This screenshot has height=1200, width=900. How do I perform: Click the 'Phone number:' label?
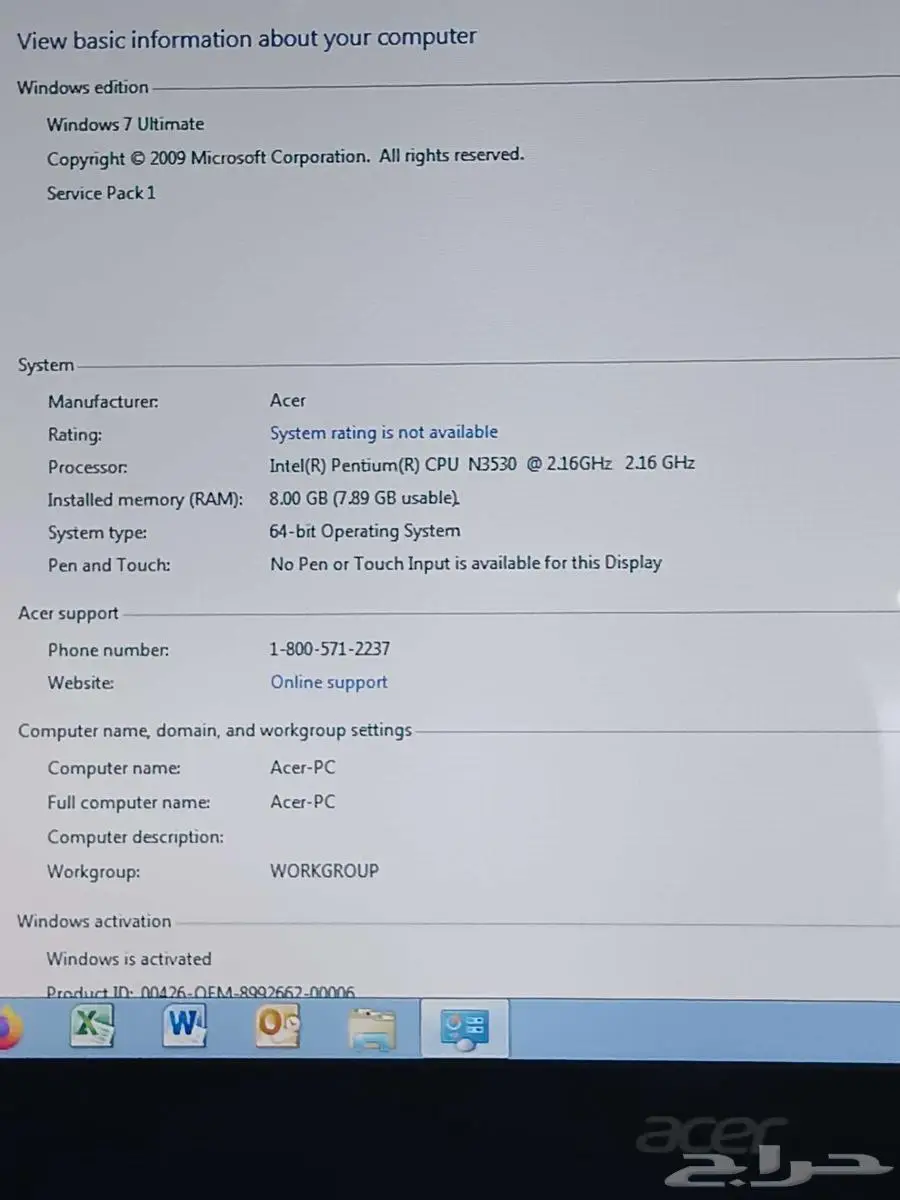(x=108, y=650)
